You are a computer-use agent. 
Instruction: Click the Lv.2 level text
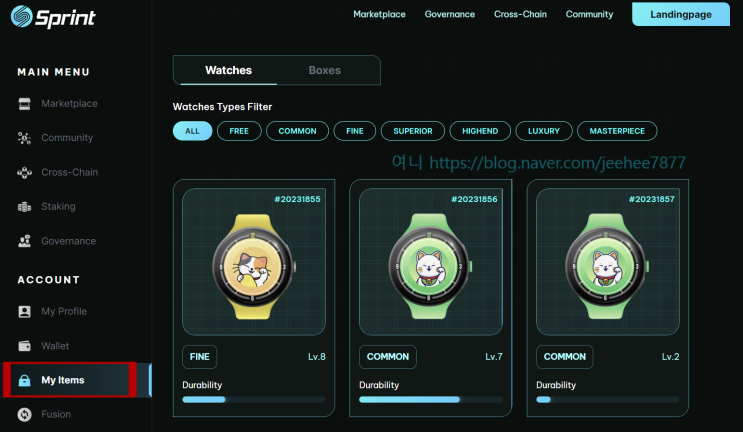[671, 357]
